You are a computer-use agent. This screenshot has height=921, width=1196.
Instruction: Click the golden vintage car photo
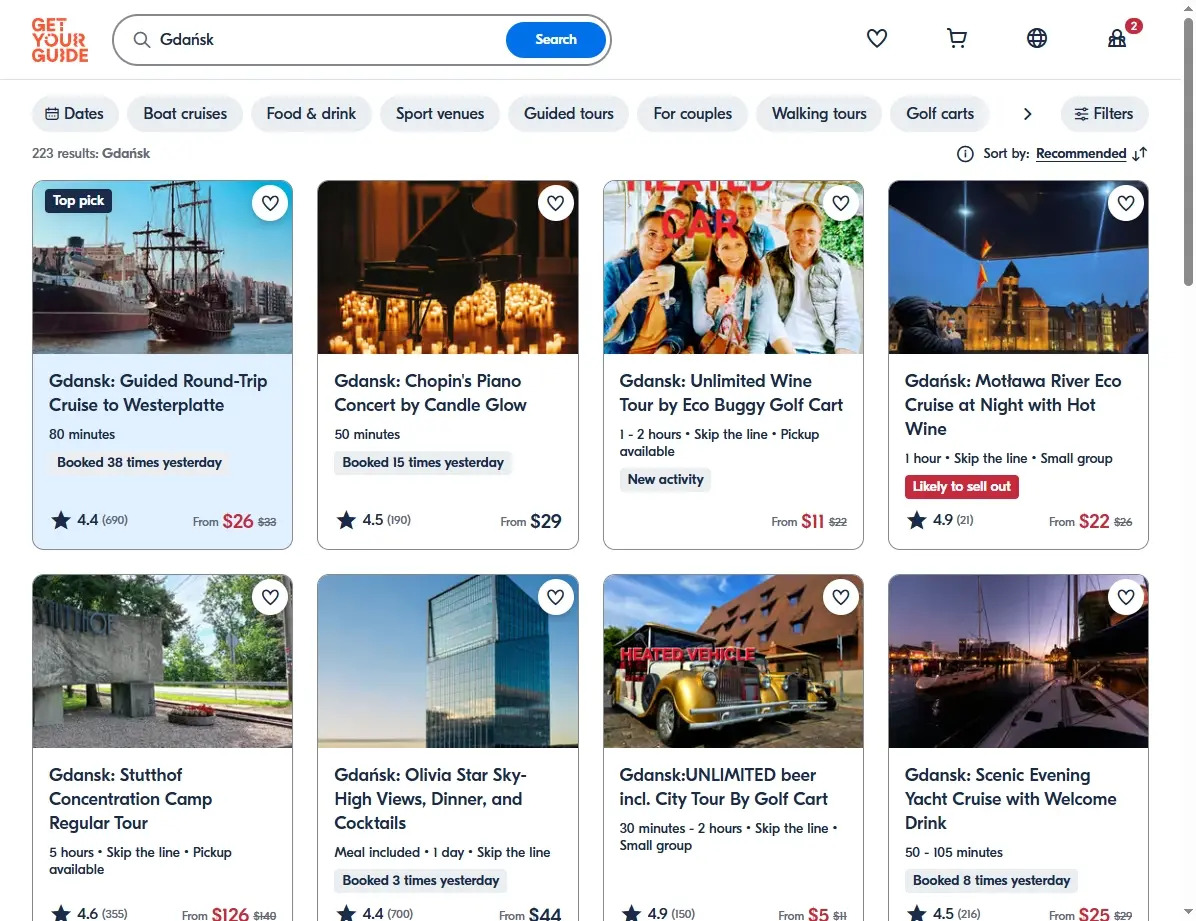(733, 661)
